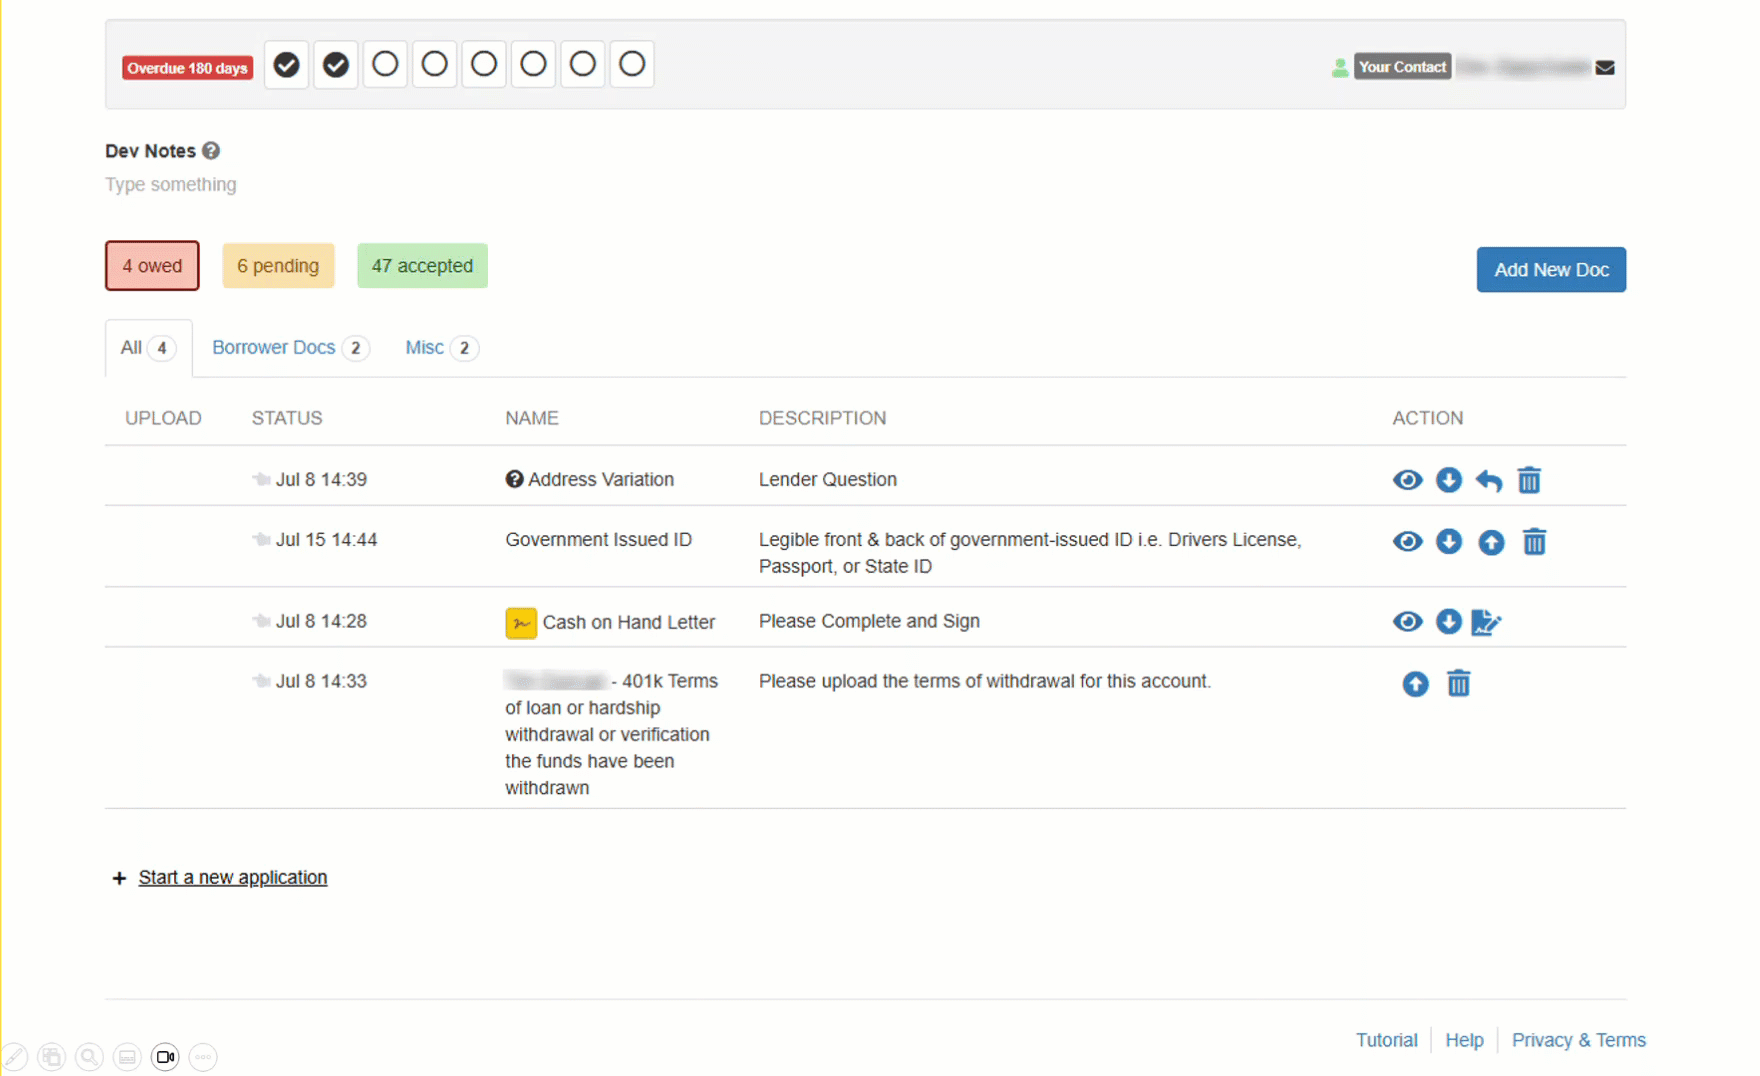1760x1076 pixels.
Task: Click the plus icon before Start a new application
Action: (119, 878)
